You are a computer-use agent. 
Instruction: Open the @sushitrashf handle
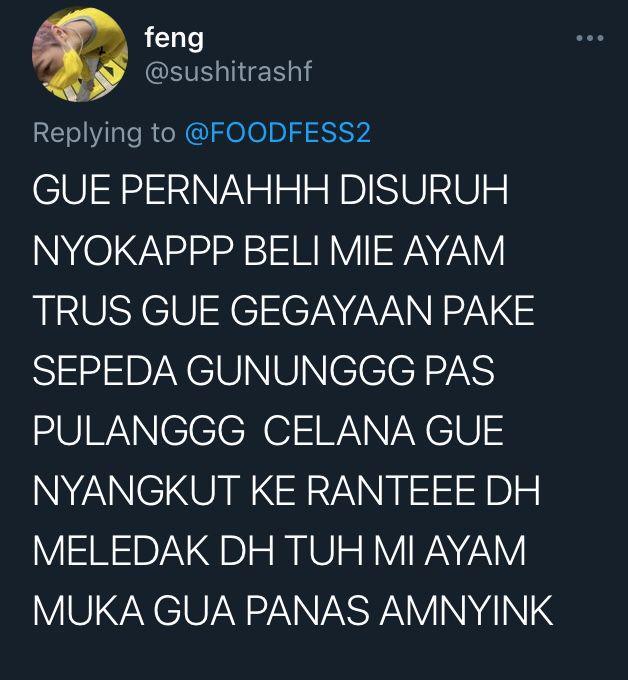228,72
